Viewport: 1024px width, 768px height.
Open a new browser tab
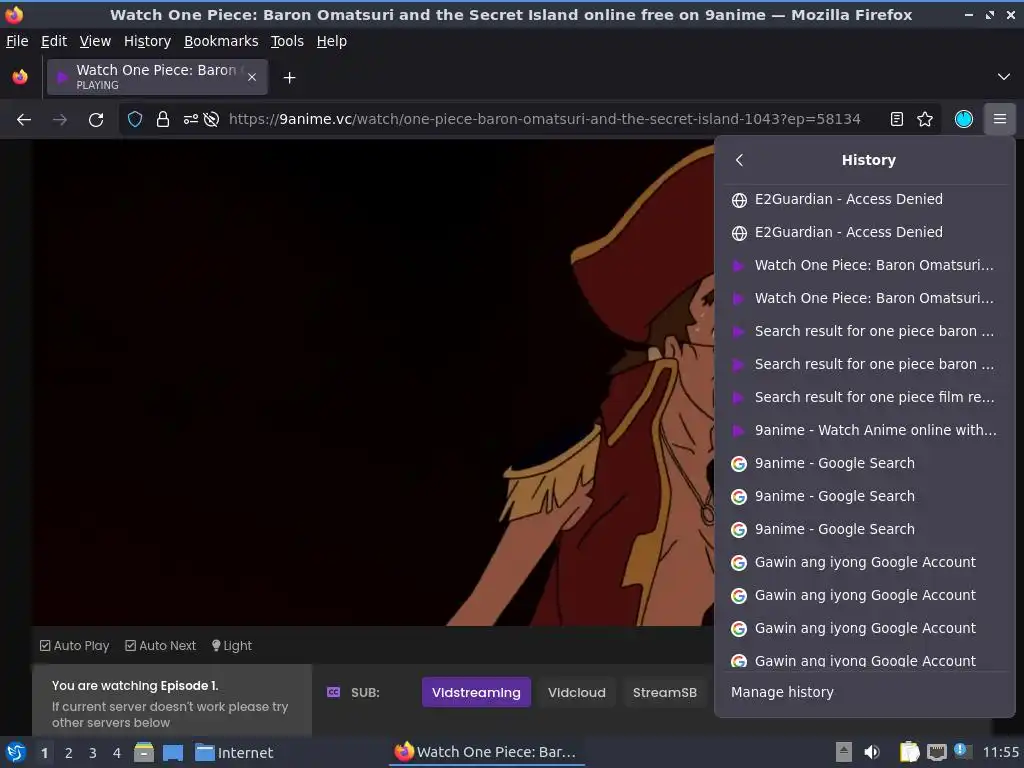[289, 78]
